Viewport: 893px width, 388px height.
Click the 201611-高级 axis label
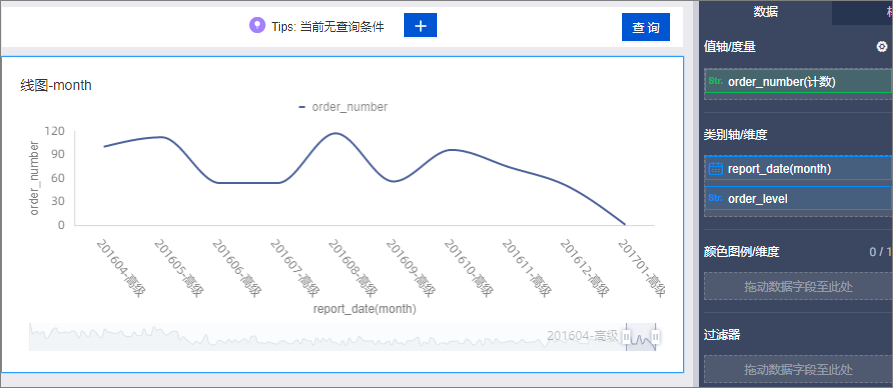point(526,268)
